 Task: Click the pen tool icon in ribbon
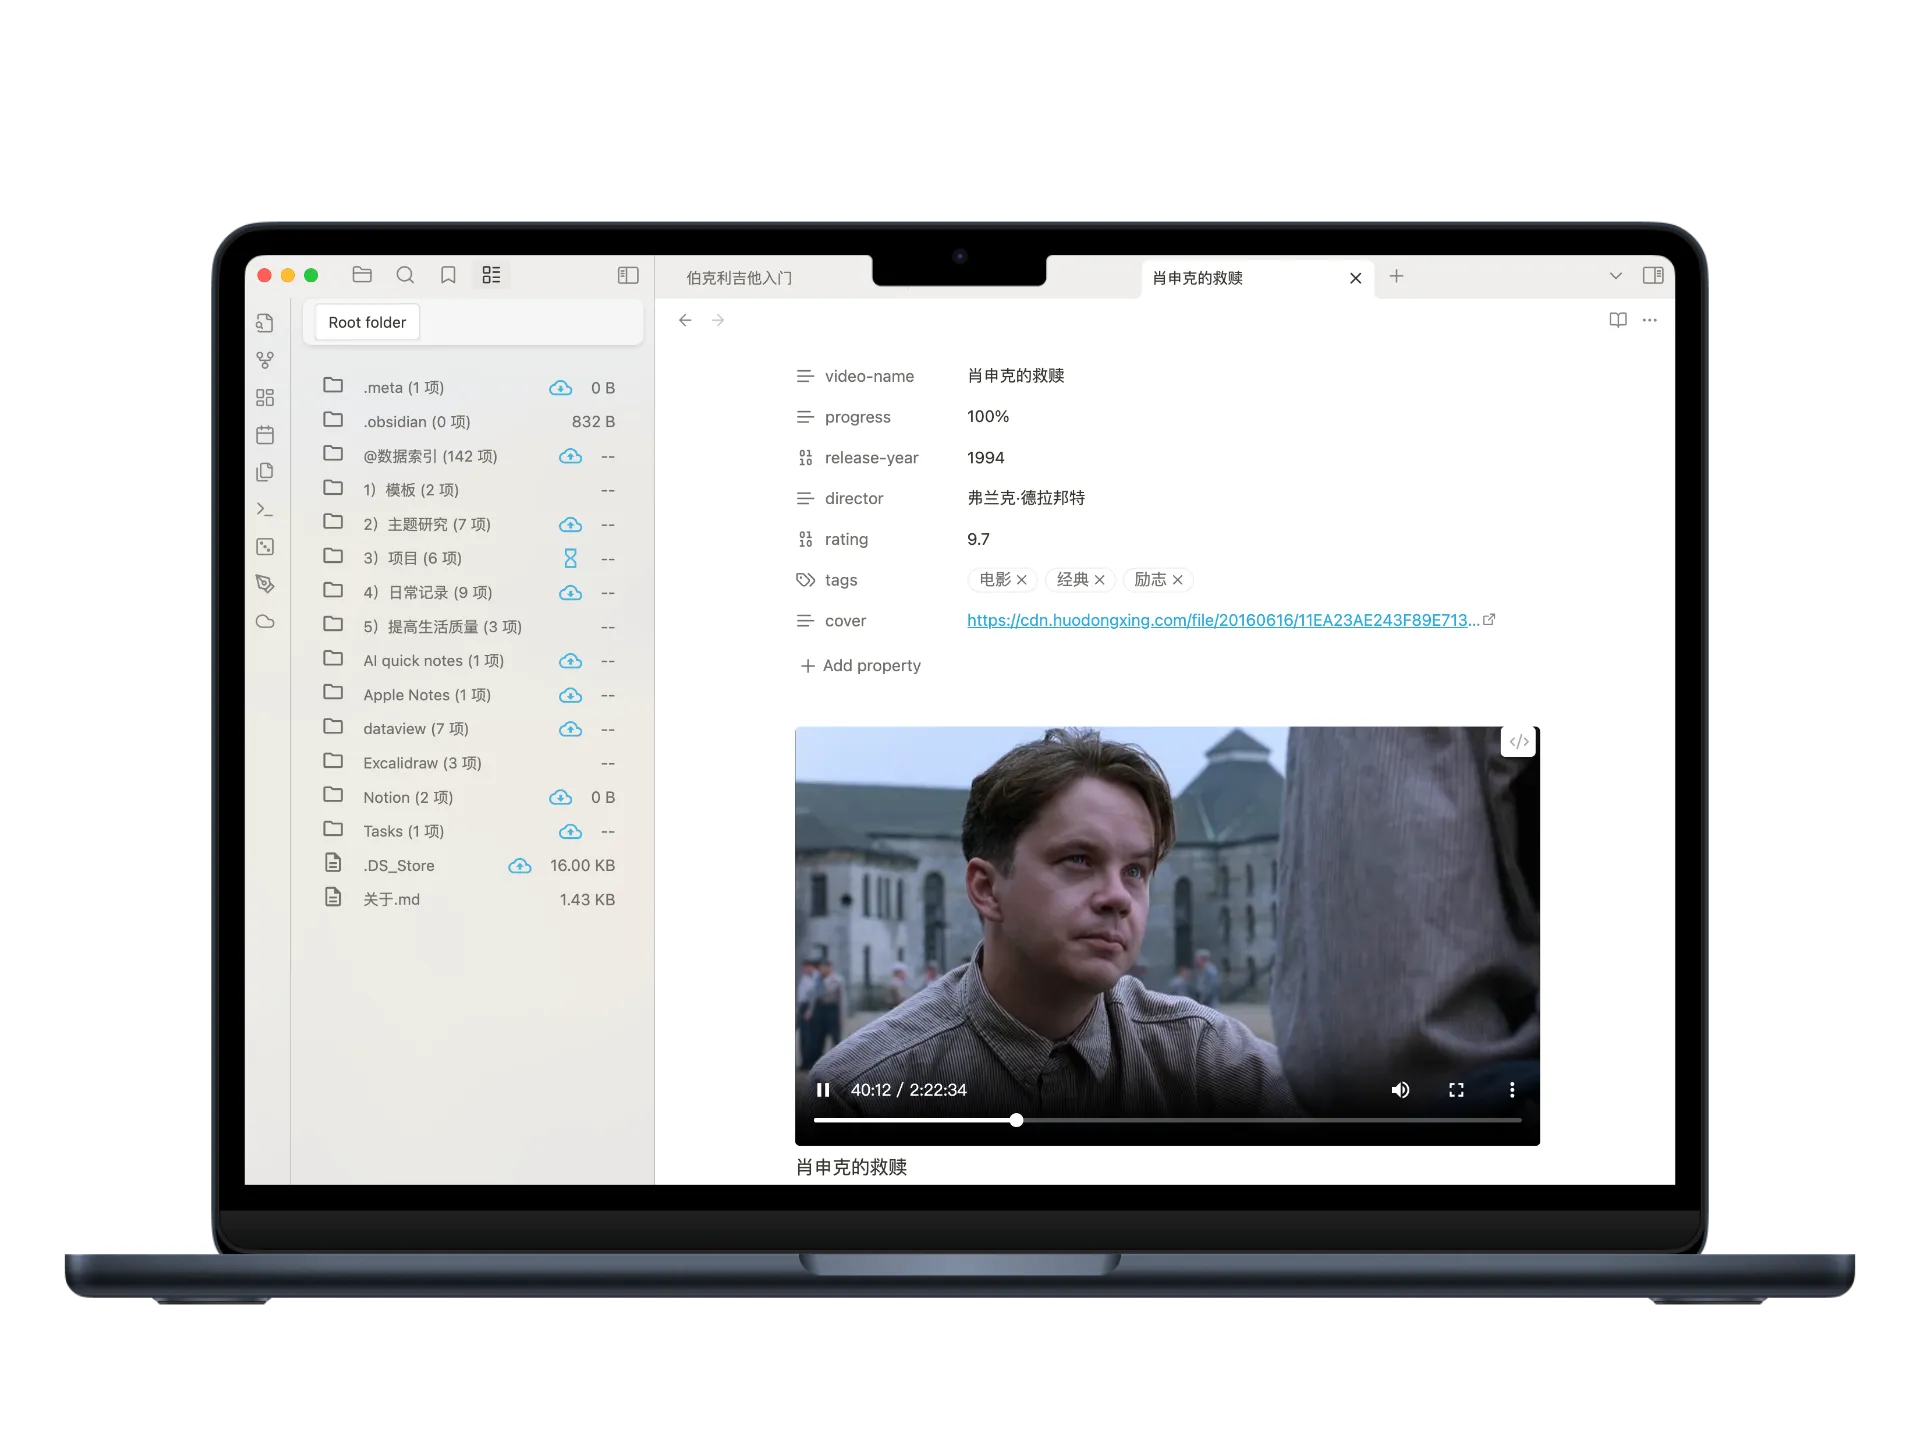265,584
